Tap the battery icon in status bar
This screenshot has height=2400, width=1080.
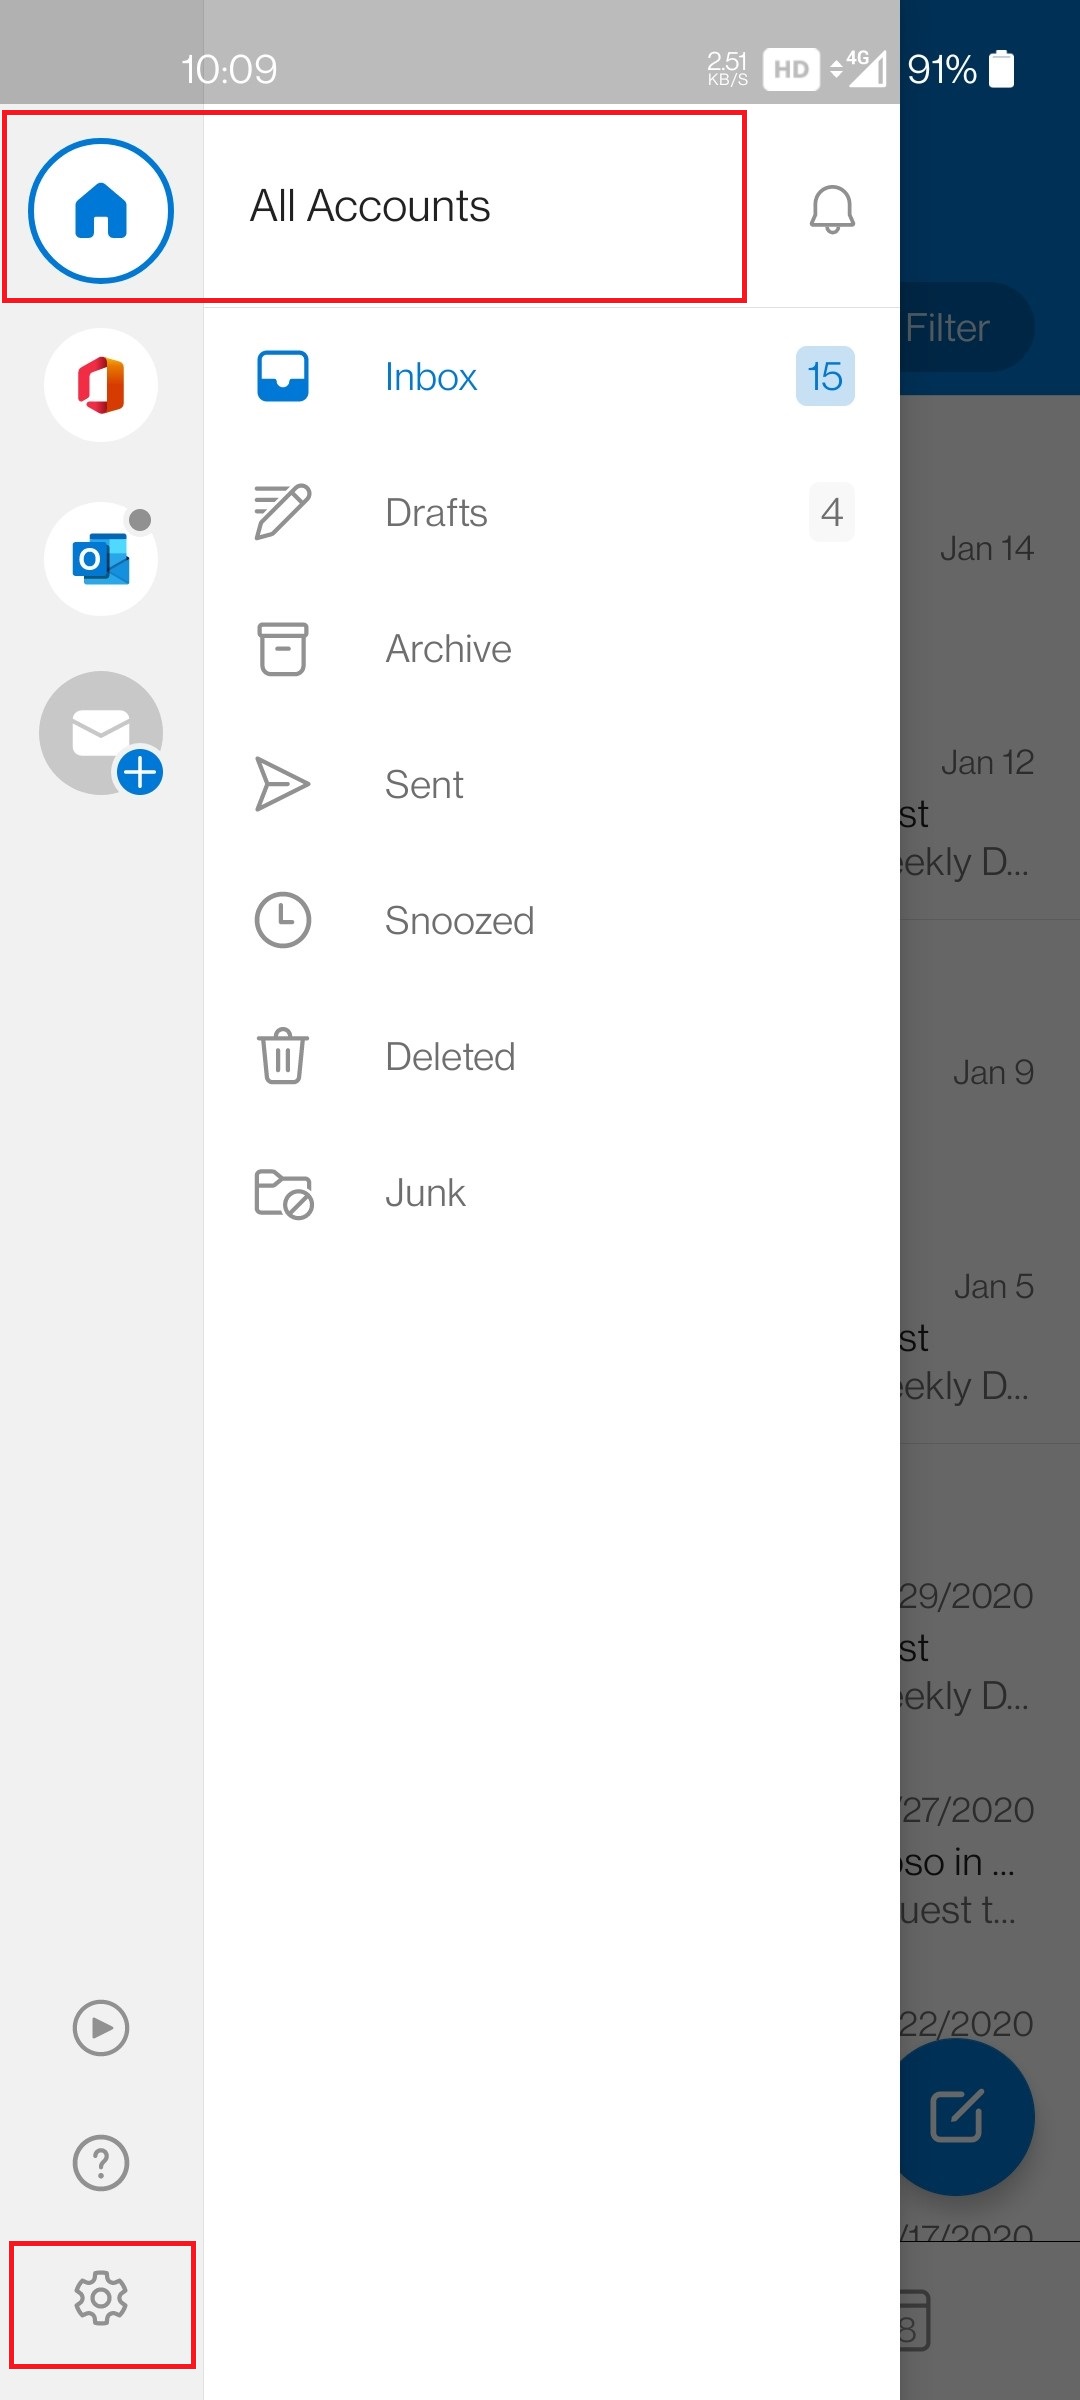1001,69
